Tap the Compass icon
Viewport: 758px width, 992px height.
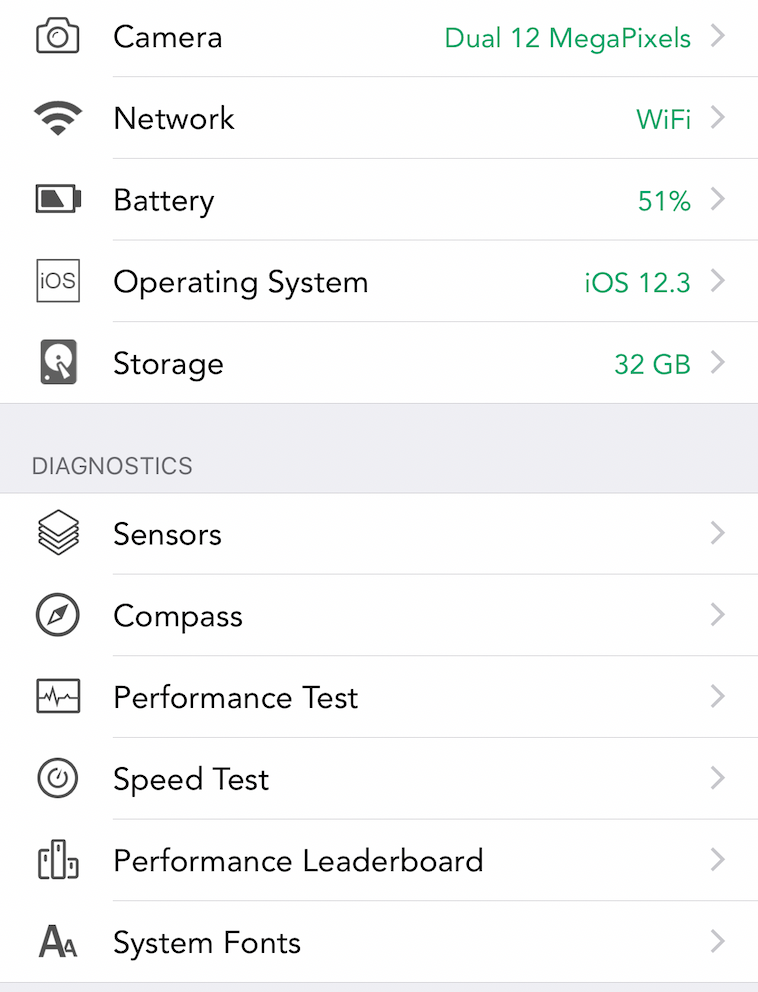coord(58,615)
